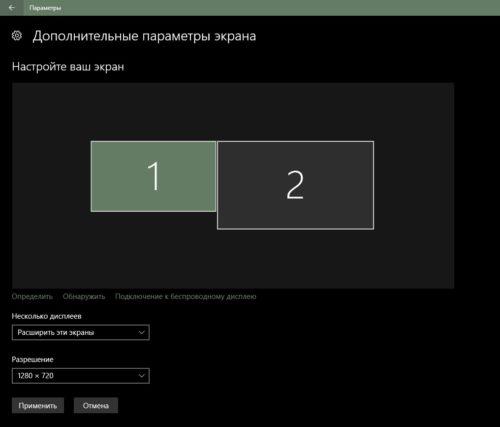500x427 pixels.
Task: Open the Расширить эти экраны dropdown
Action: click(x=81, y=332)
